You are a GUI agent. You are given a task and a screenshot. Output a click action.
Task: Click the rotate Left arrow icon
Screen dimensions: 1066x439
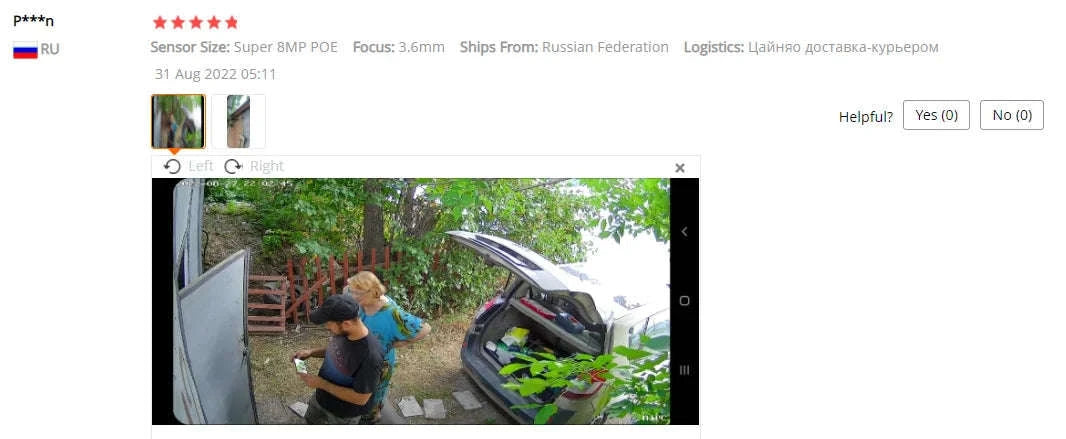pyautogui.click(x=173, y=166)
